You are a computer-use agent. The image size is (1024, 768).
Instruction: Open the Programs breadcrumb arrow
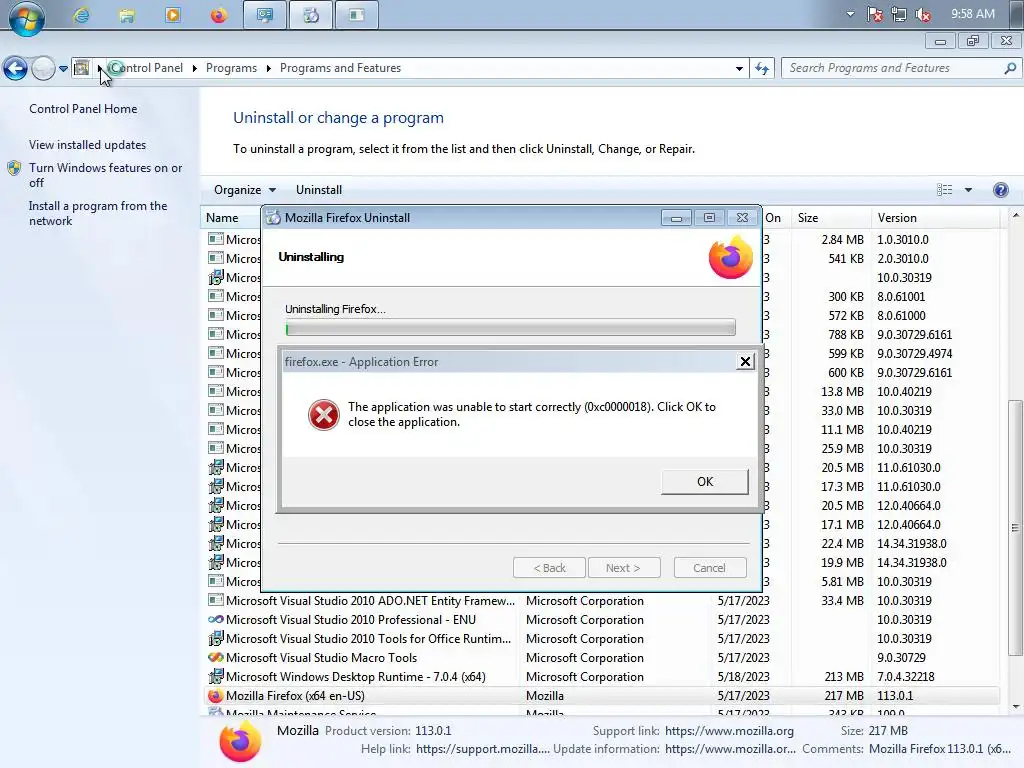[268, 68]
